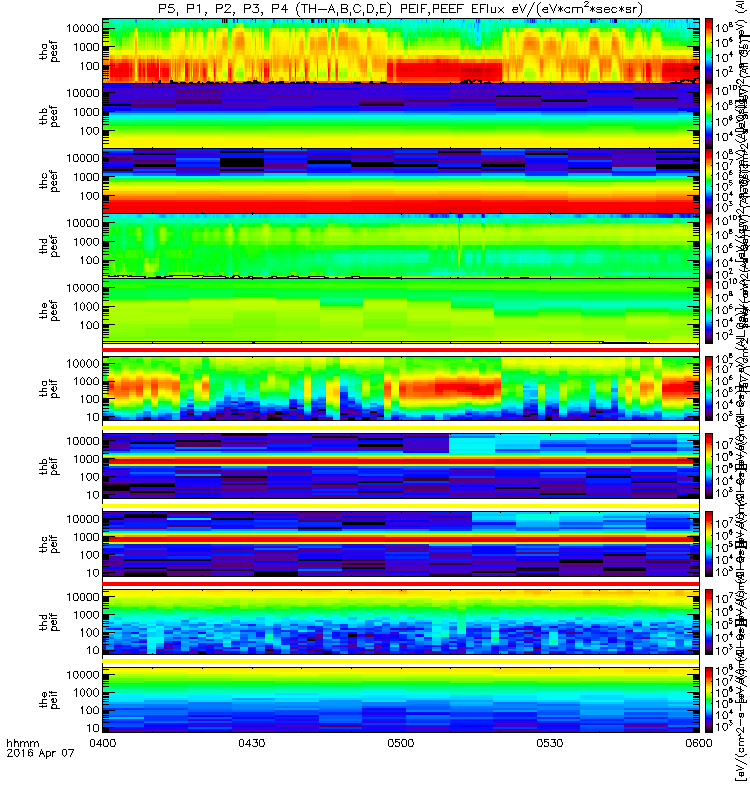Click the 0600 time axis label
Viewport: 750px width, 800px height.
[698, 743]
